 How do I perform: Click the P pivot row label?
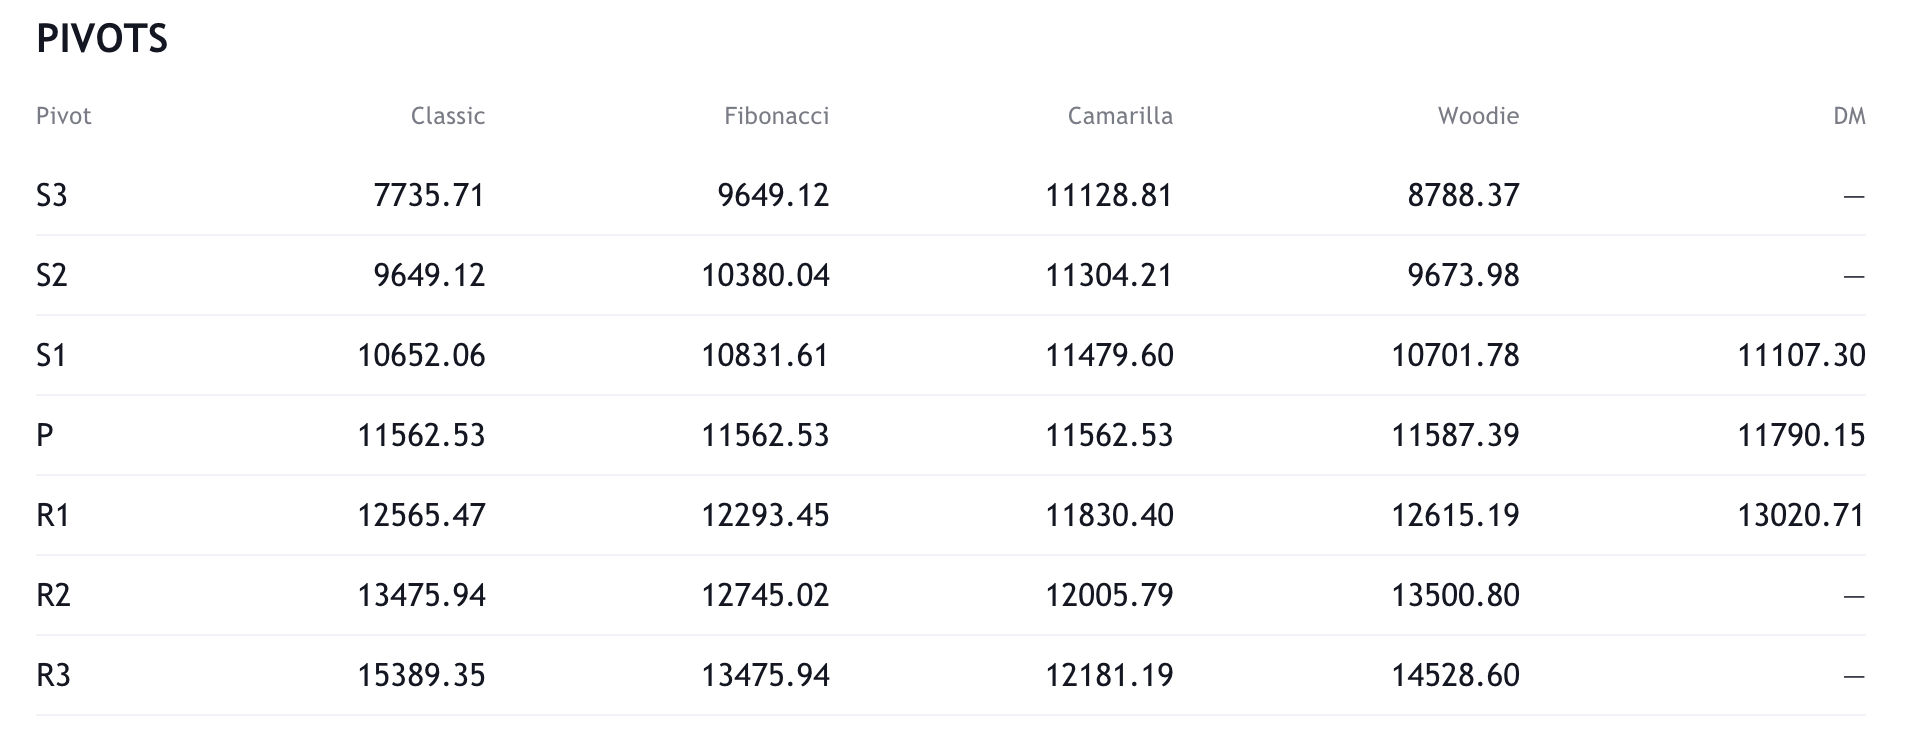(x=45, y=435)
